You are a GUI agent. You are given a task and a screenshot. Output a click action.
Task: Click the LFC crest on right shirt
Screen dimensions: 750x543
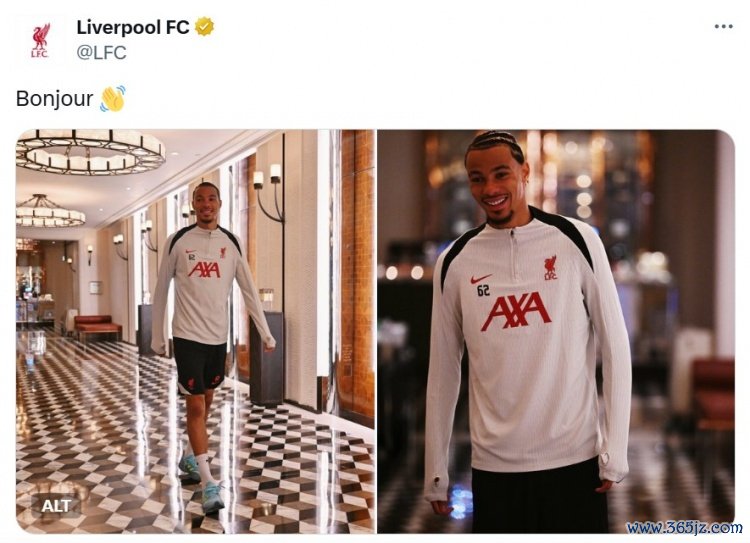tap(550, 268)
